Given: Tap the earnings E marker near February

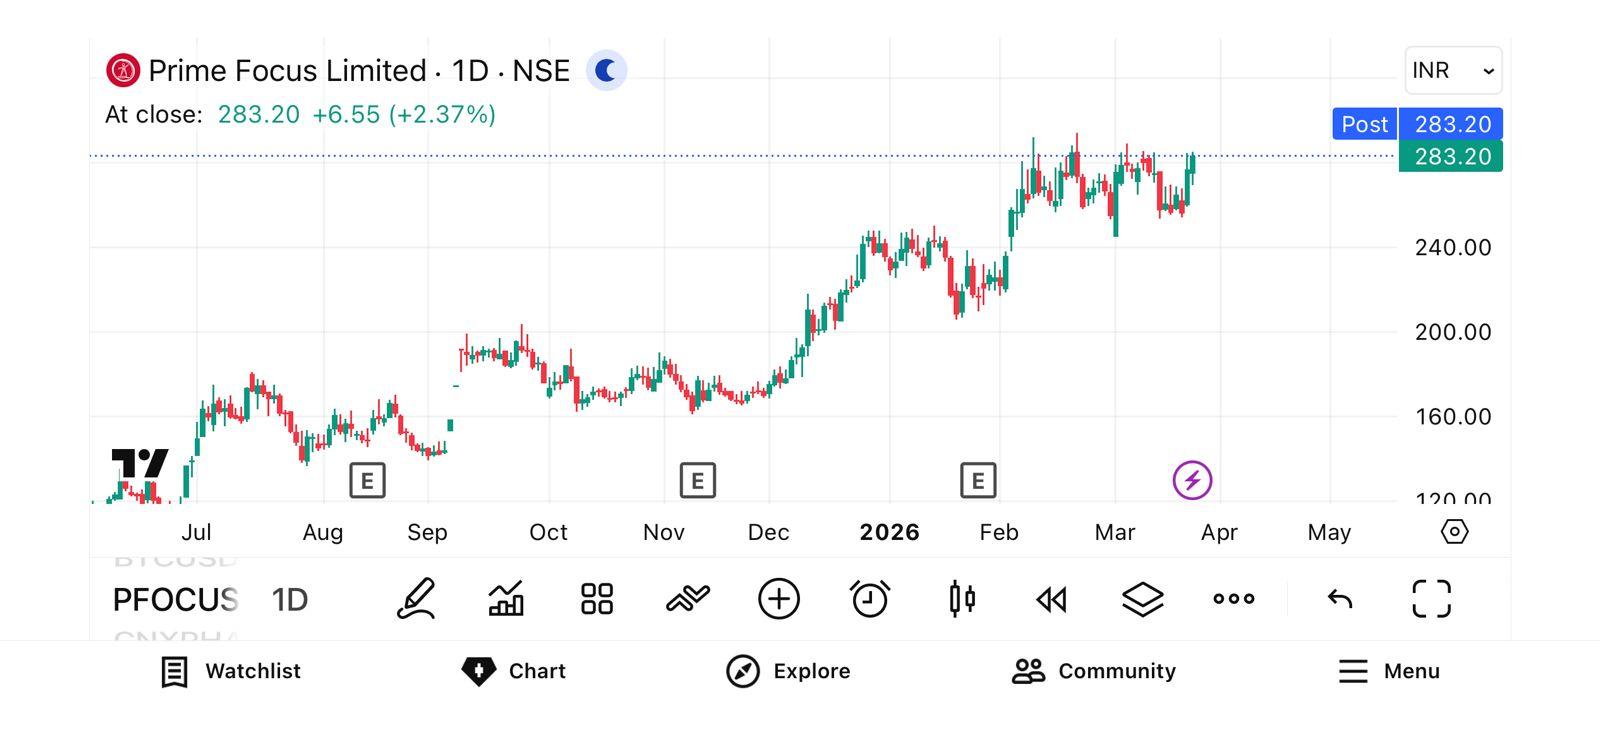Looking at the screenshot, I should (x=978, y=481).
